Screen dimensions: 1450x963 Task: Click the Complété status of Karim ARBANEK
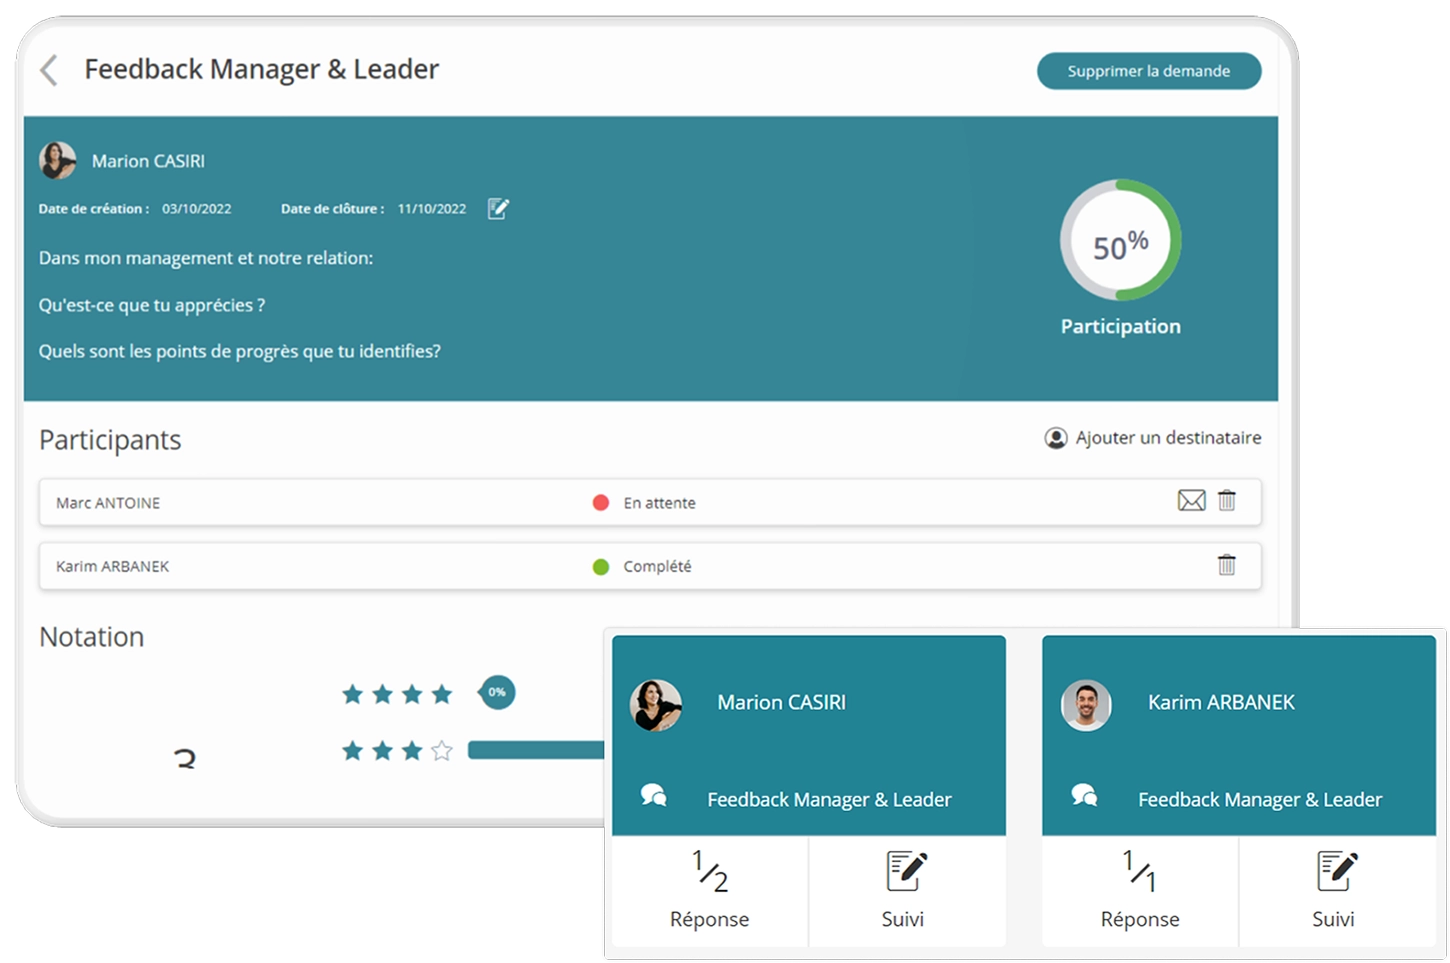(656, 566)
